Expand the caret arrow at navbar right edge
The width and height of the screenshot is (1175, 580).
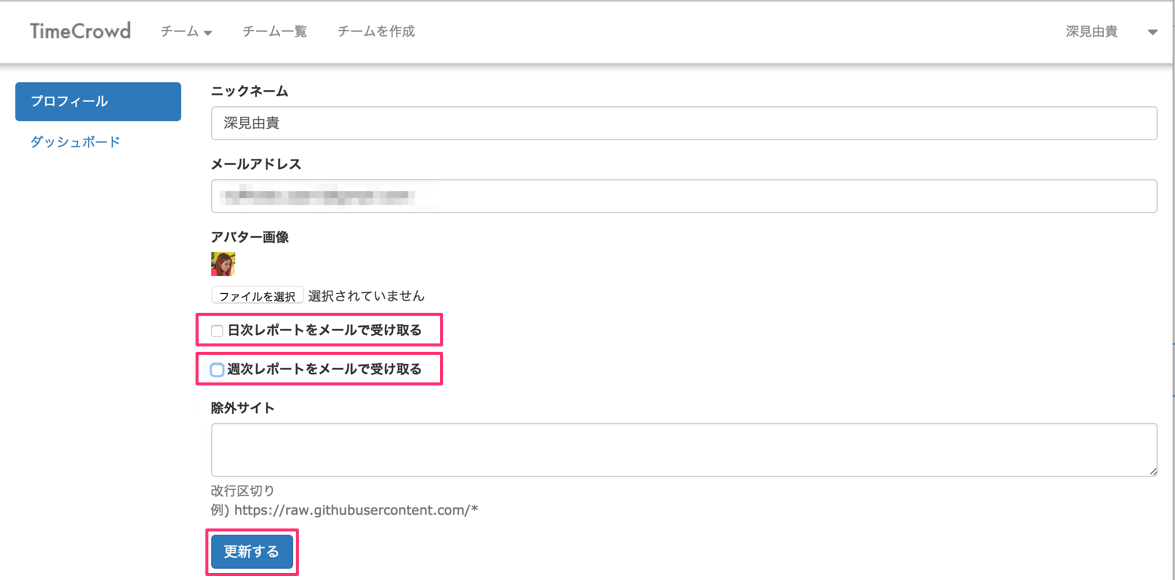coord(1152,32)
